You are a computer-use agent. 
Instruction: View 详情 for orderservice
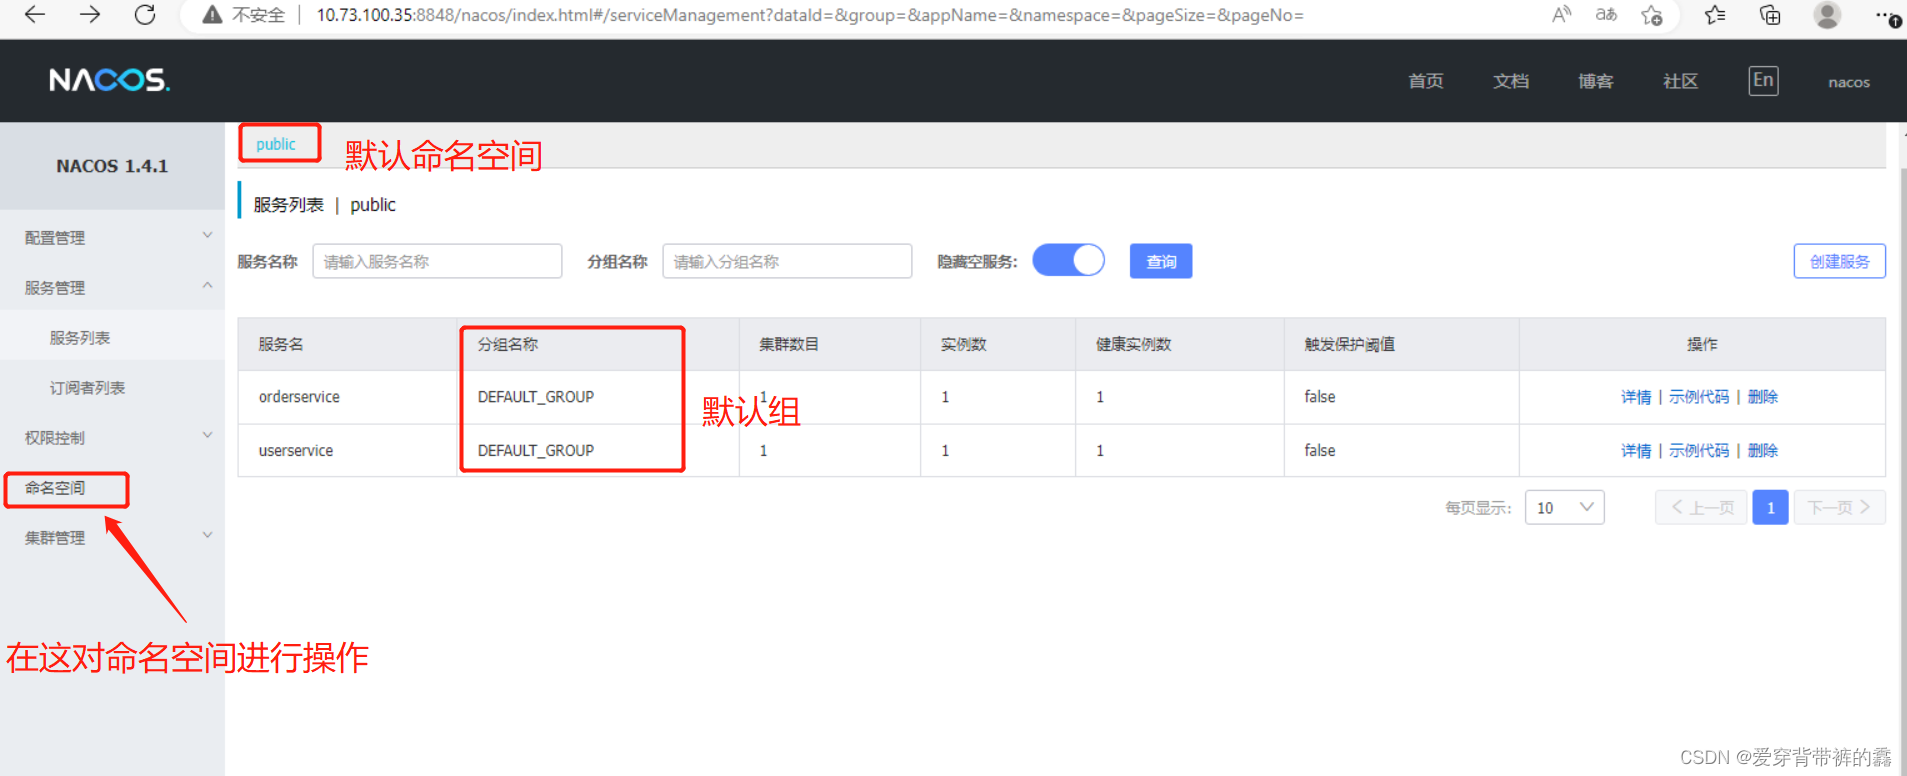pos(1636,397)
